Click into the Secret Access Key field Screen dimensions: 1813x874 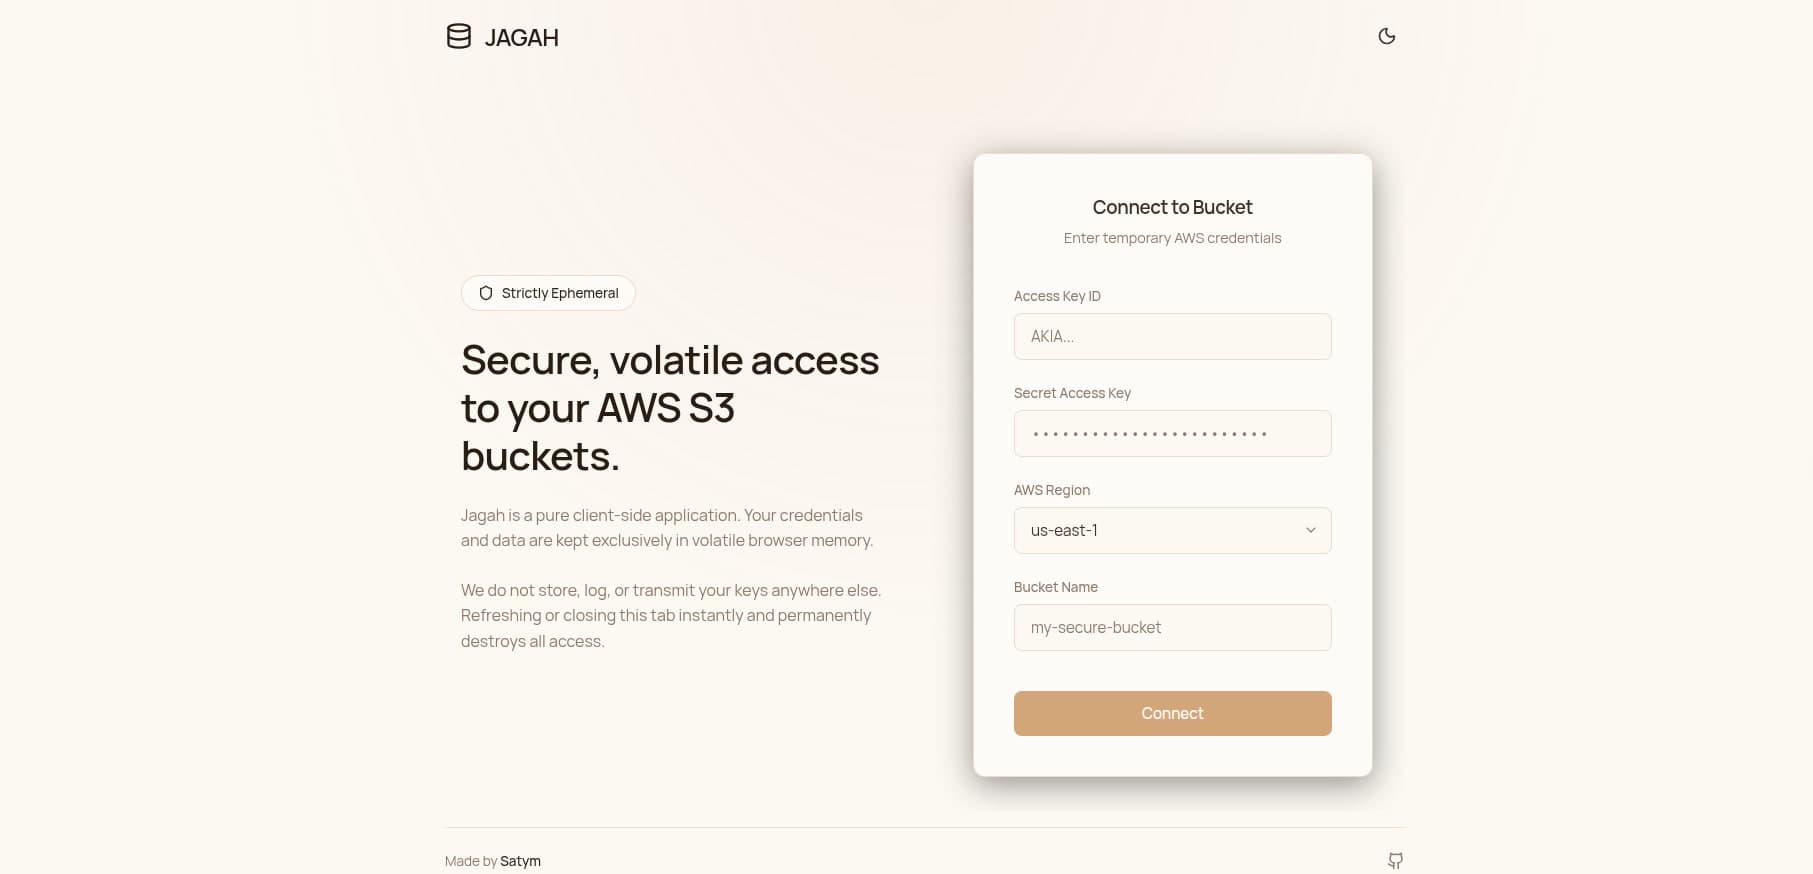tap(1172, 433)
